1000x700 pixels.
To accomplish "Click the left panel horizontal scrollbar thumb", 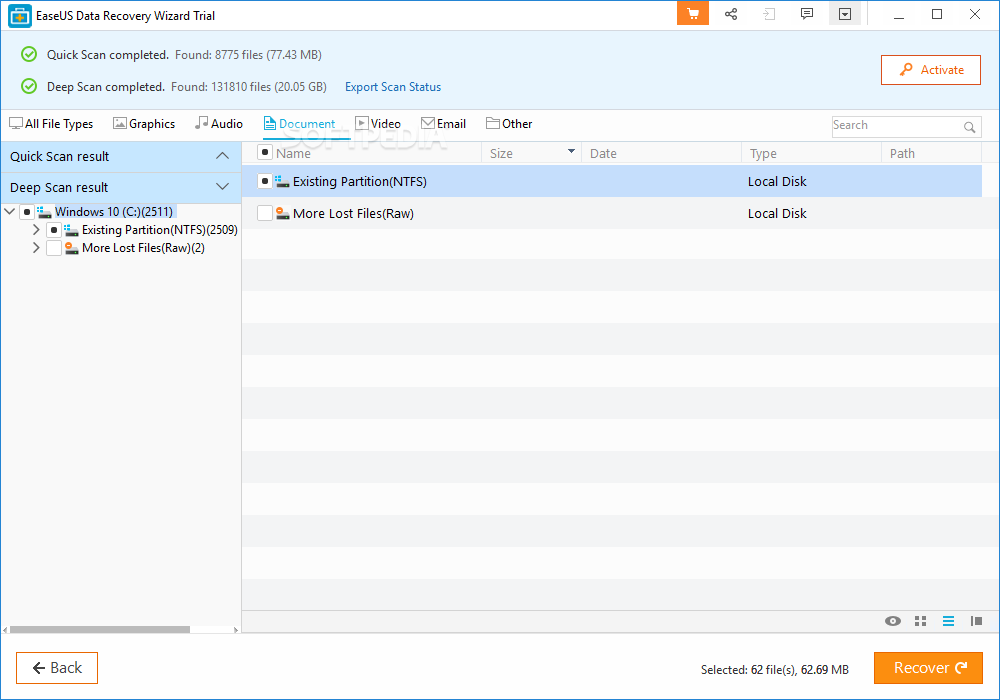I will [99, 629].
